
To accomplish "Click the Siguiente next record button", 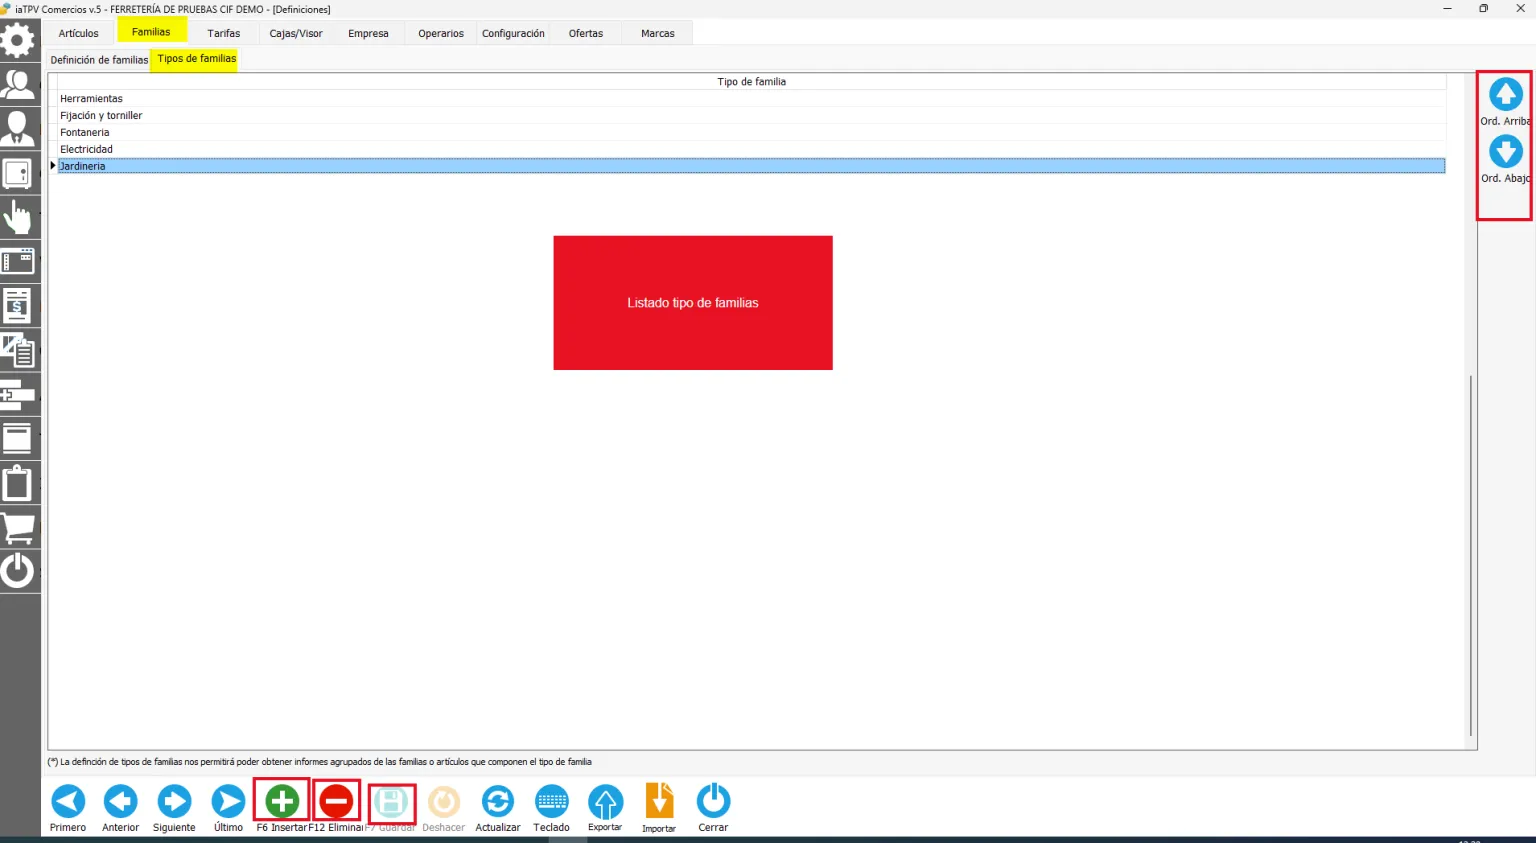I will 174,801.
